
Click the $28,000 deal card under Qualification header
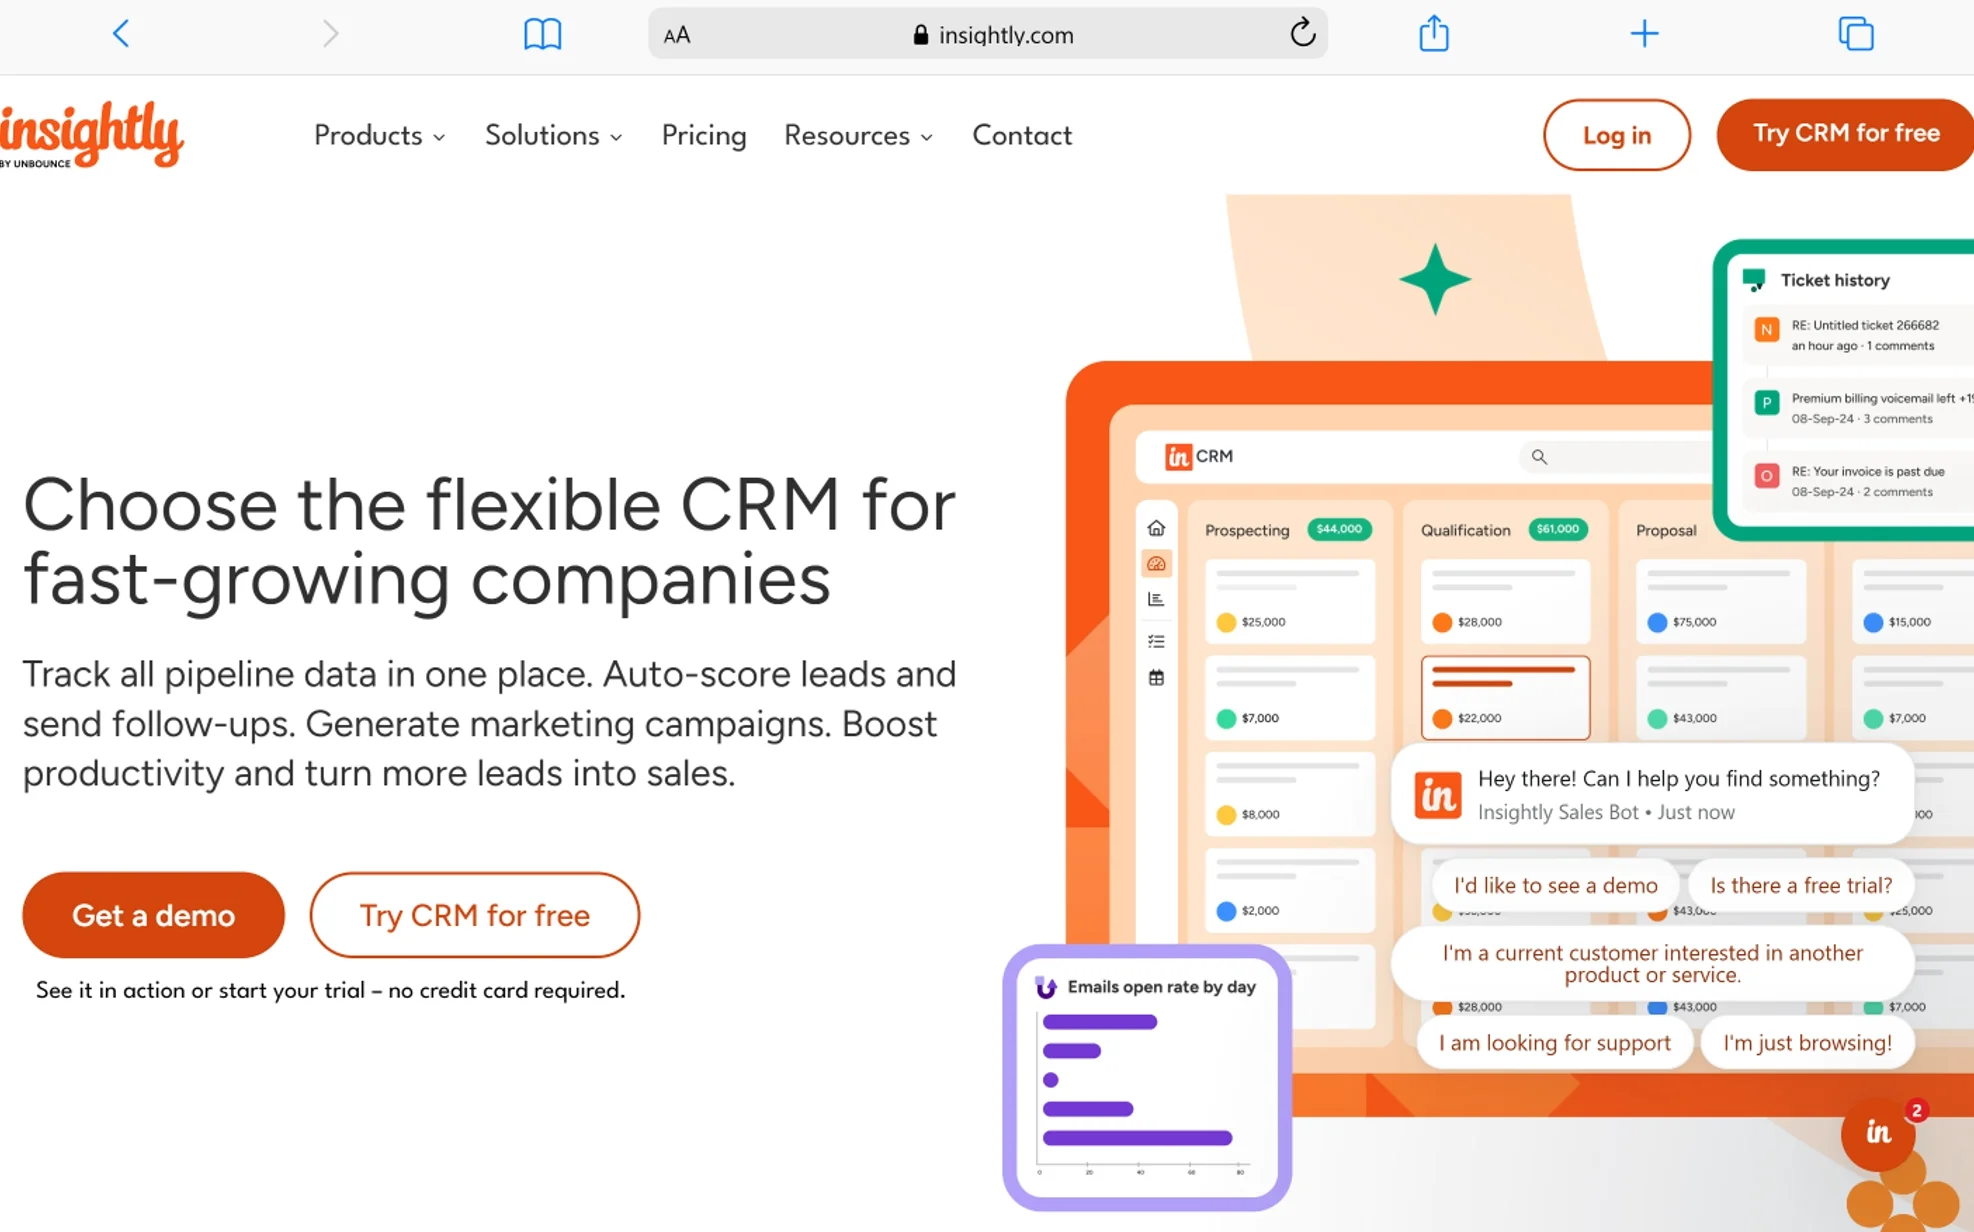1505,601
